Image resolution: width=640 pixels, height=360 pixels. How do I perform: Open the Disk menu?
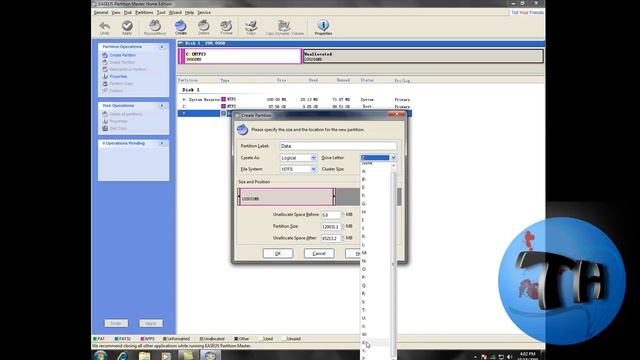point(128,13)
